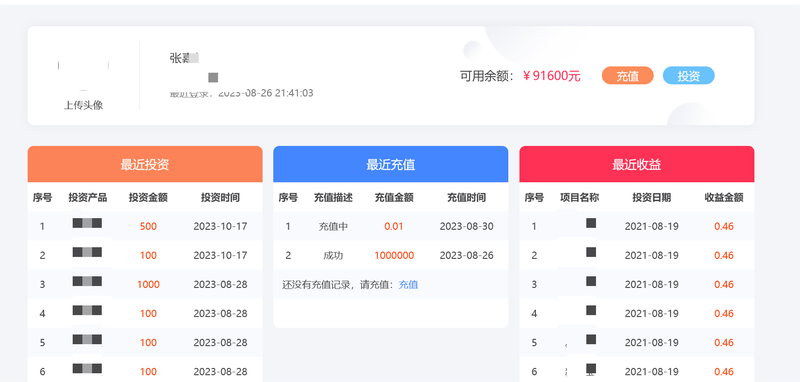This screenshot has width=800, height=382.
Task: Click the 充值时间 column header
Action: coord(467,197)
